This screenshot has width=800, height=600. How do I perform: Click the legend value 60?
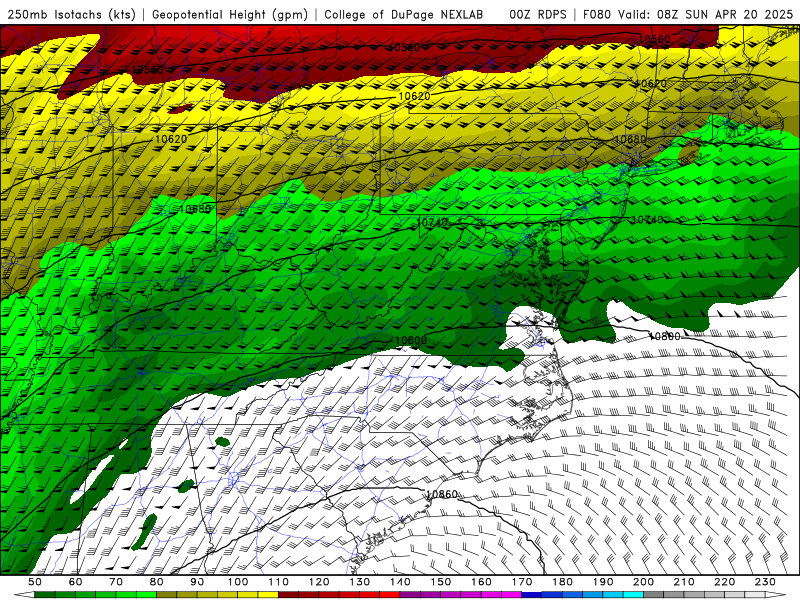[76, 582]
